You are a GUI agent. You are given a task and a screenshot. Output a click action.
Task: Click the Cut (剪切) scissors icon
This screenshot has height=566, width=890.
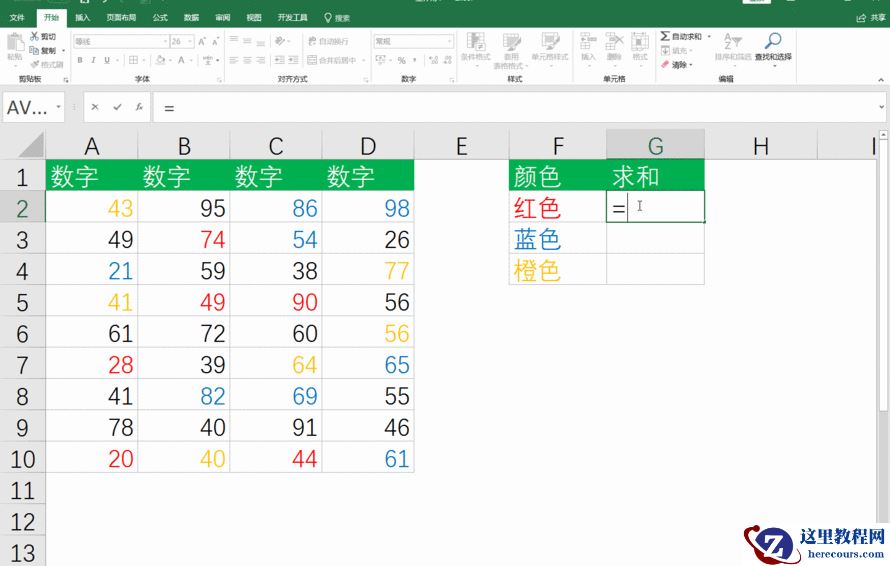35,36
